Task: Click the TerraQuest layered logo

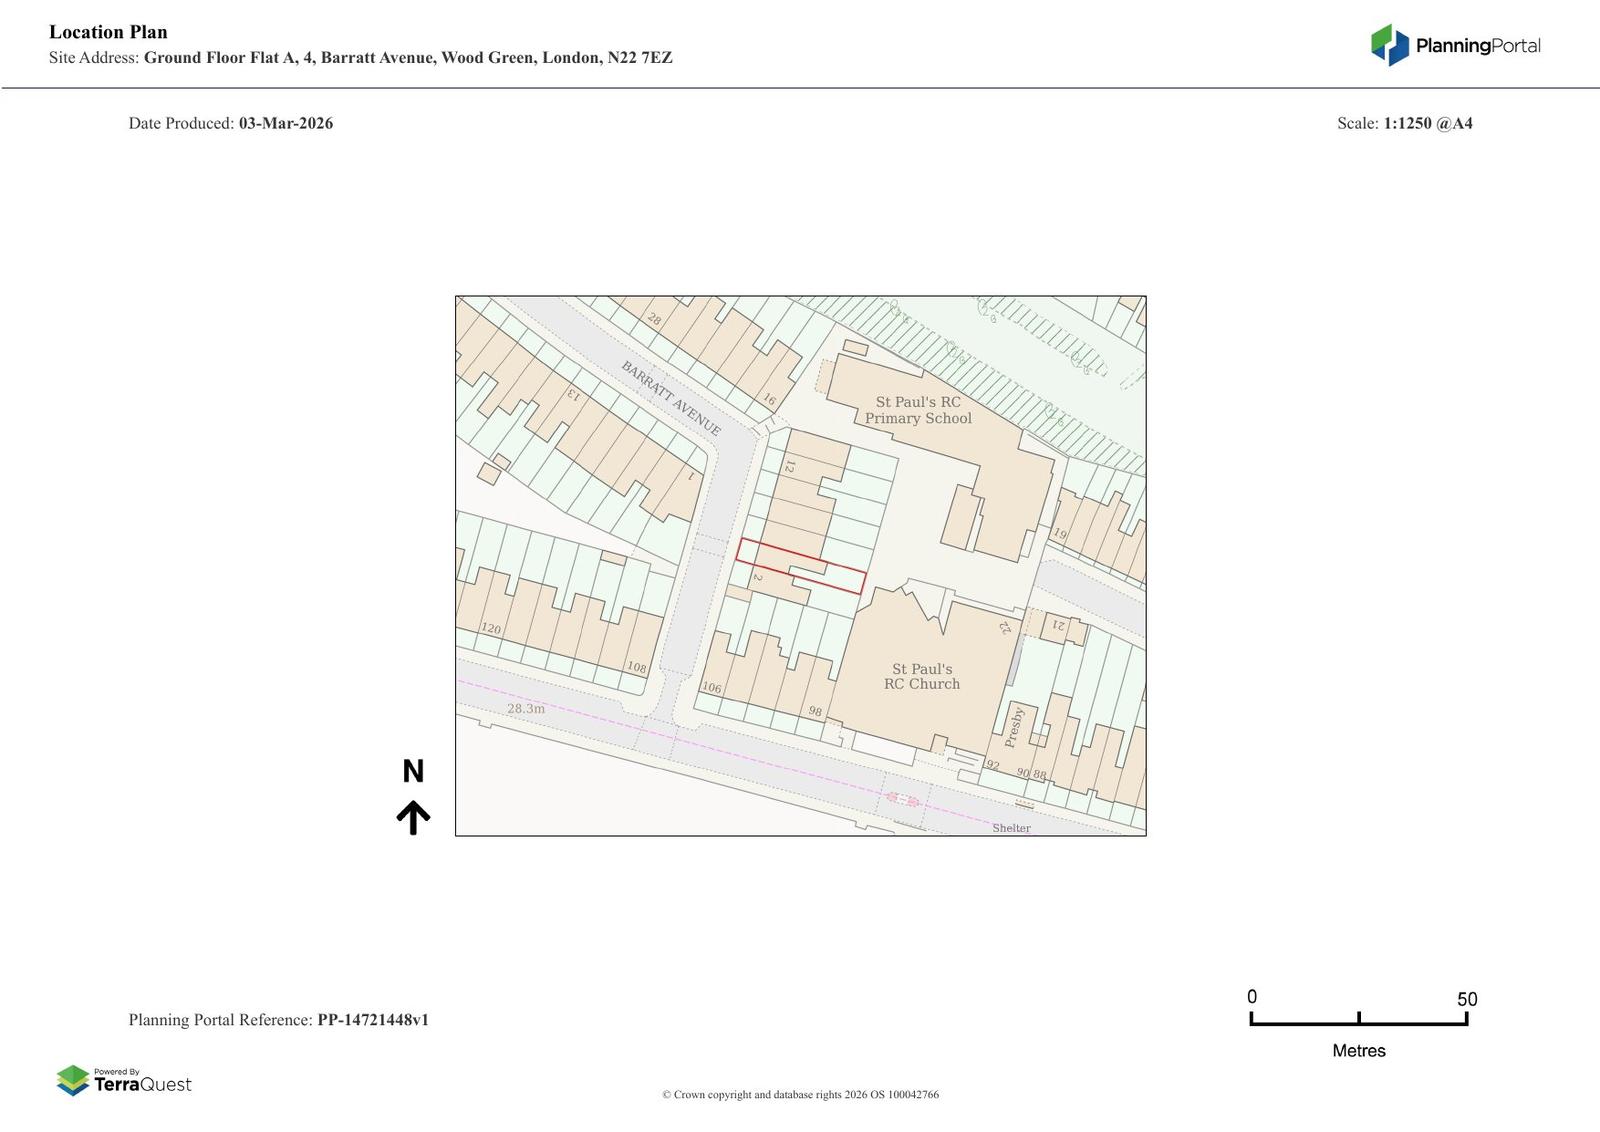Action: [73, 1080]
